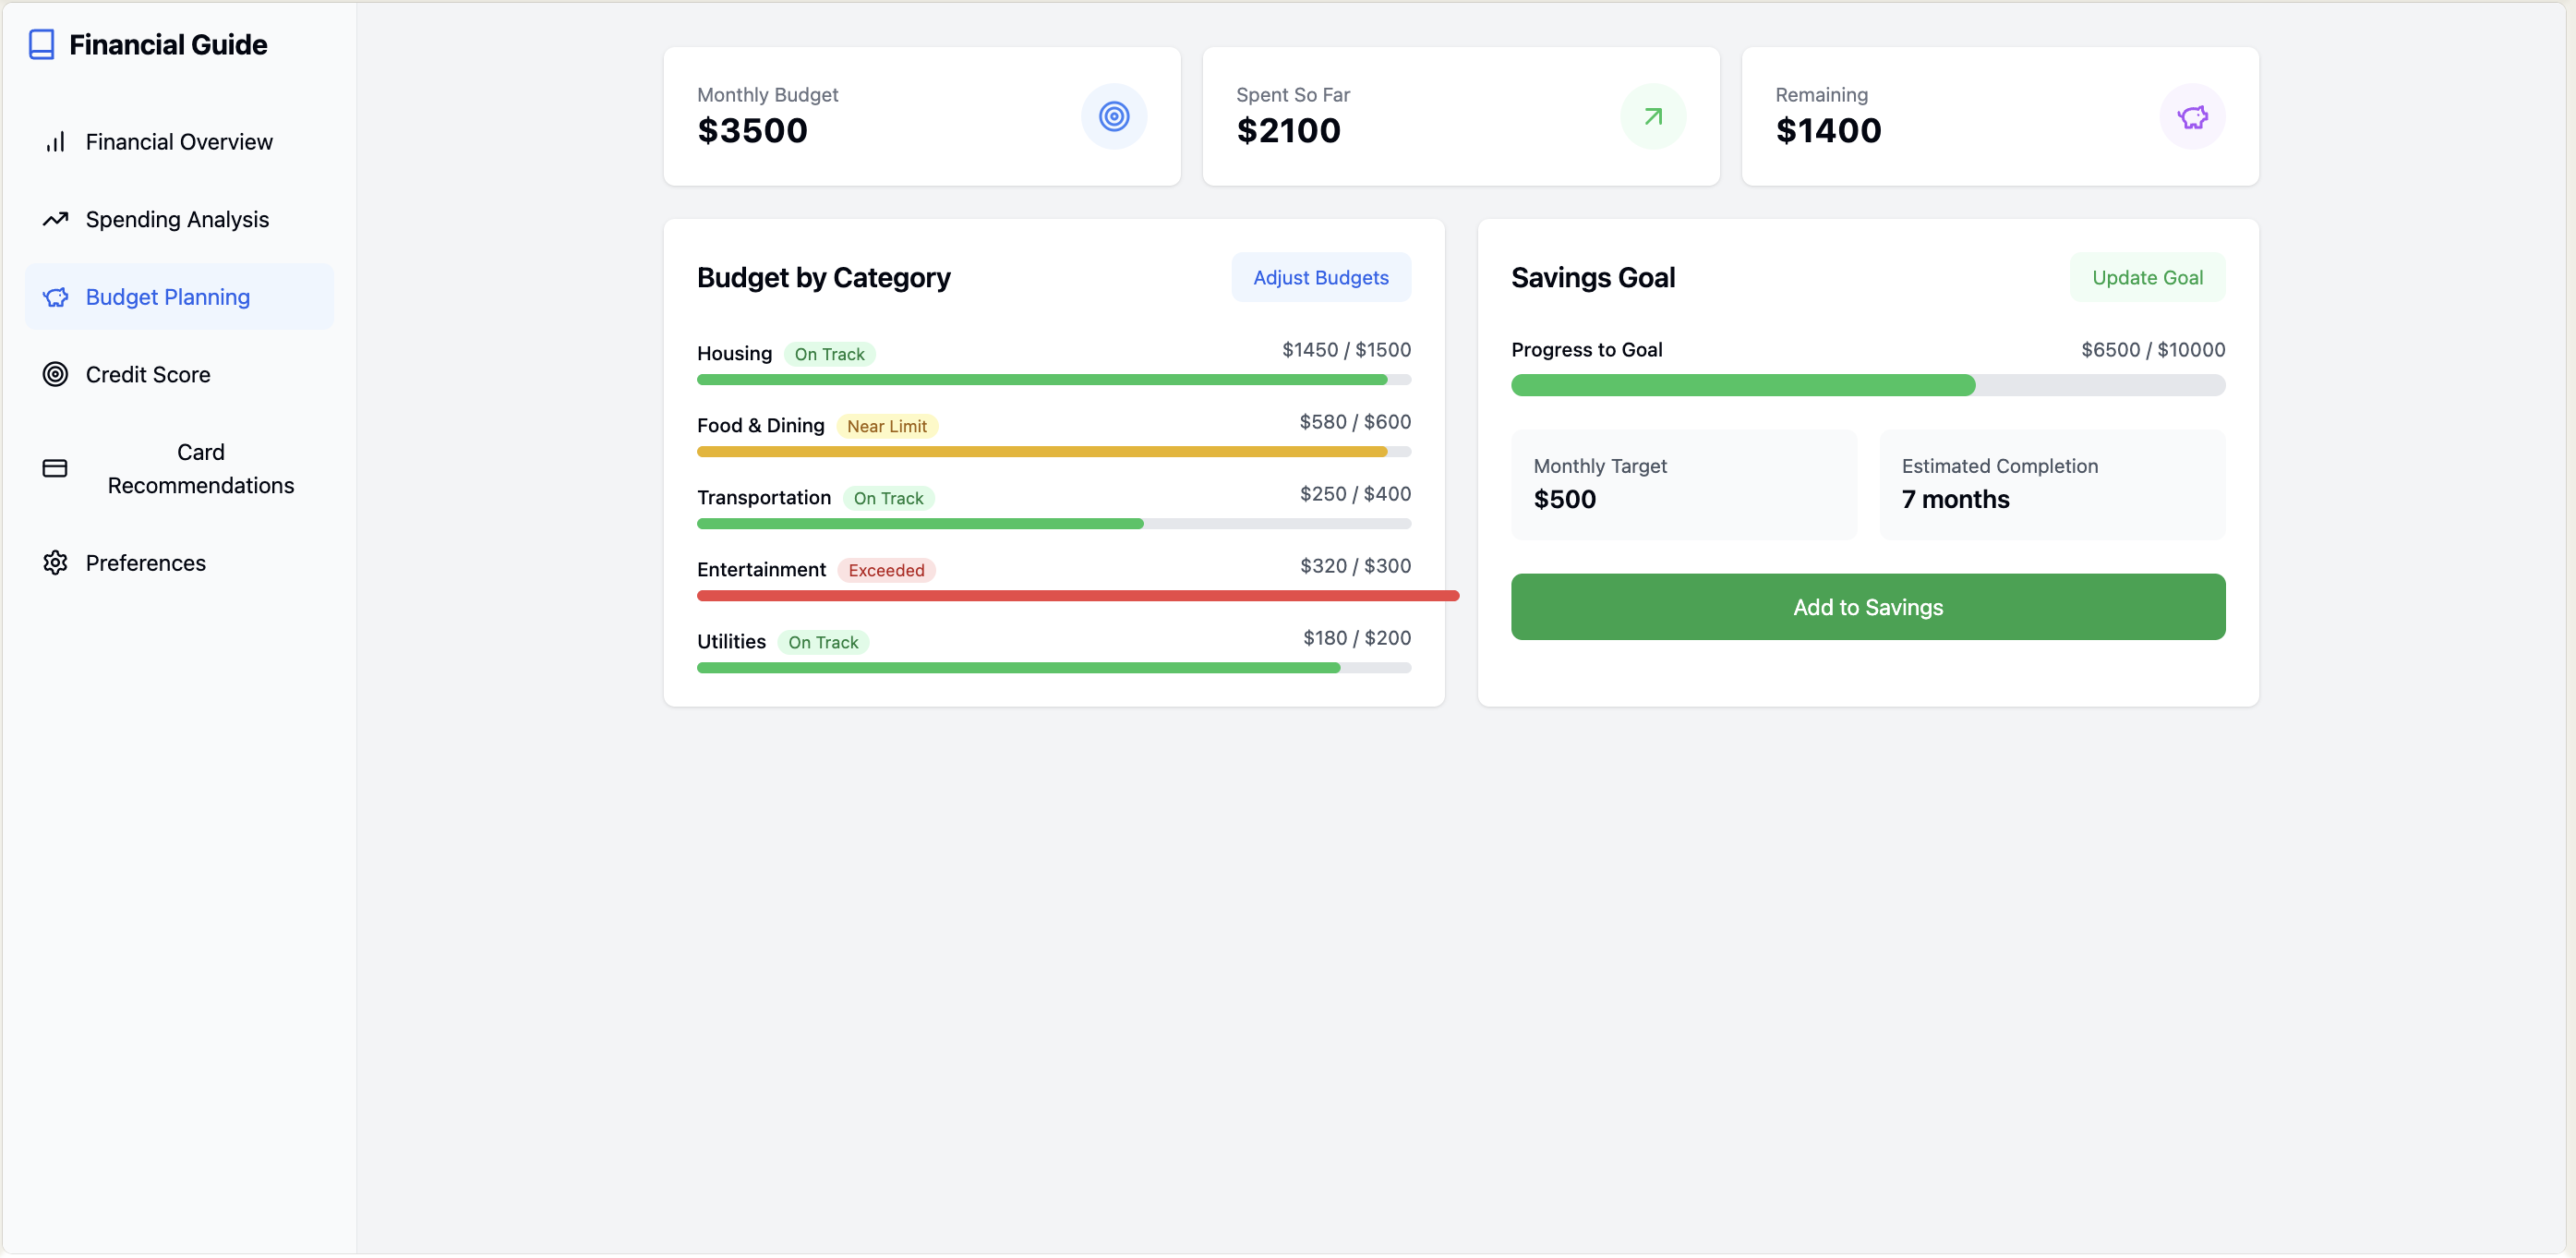Click the Entertainment red progress bar
The height and width of the screenshot is (1258, 2576).
click(1076, 596)
